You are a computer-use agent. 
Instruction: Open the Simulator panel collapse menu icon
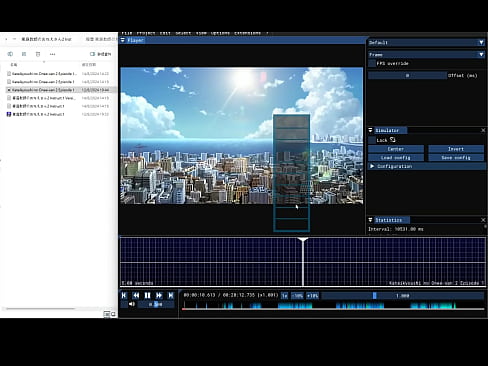[x=370, y=130]
